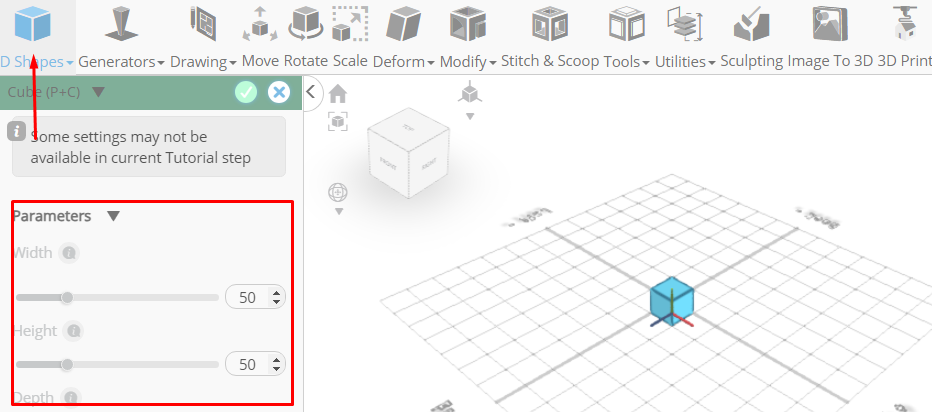
Task: Click the Deform tool icon
Action: tap(404, 25)
